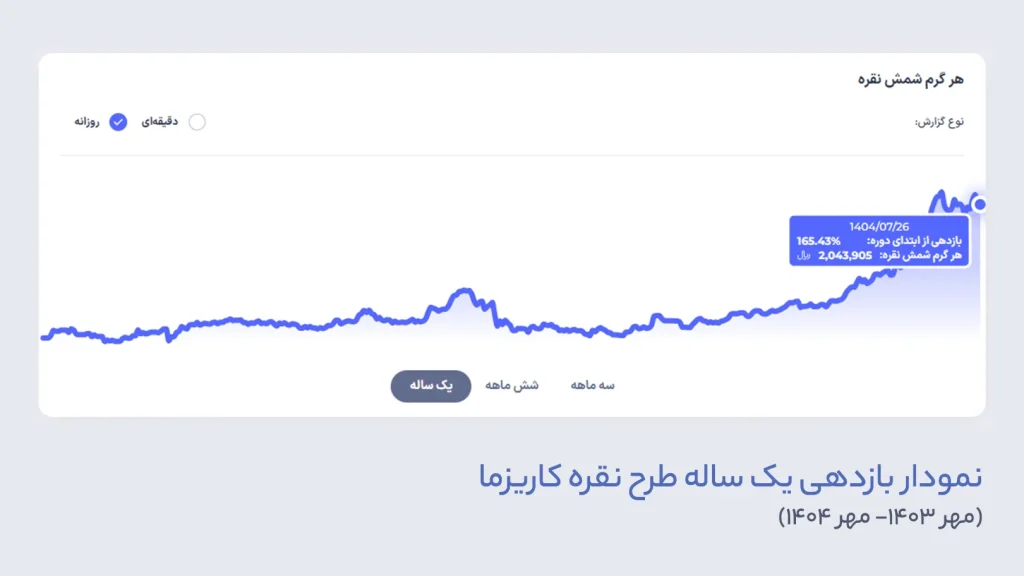The image size is (1024, 576).
Task: Click the هر گرم شمش نقره card heading
Action: coord(911,78)
